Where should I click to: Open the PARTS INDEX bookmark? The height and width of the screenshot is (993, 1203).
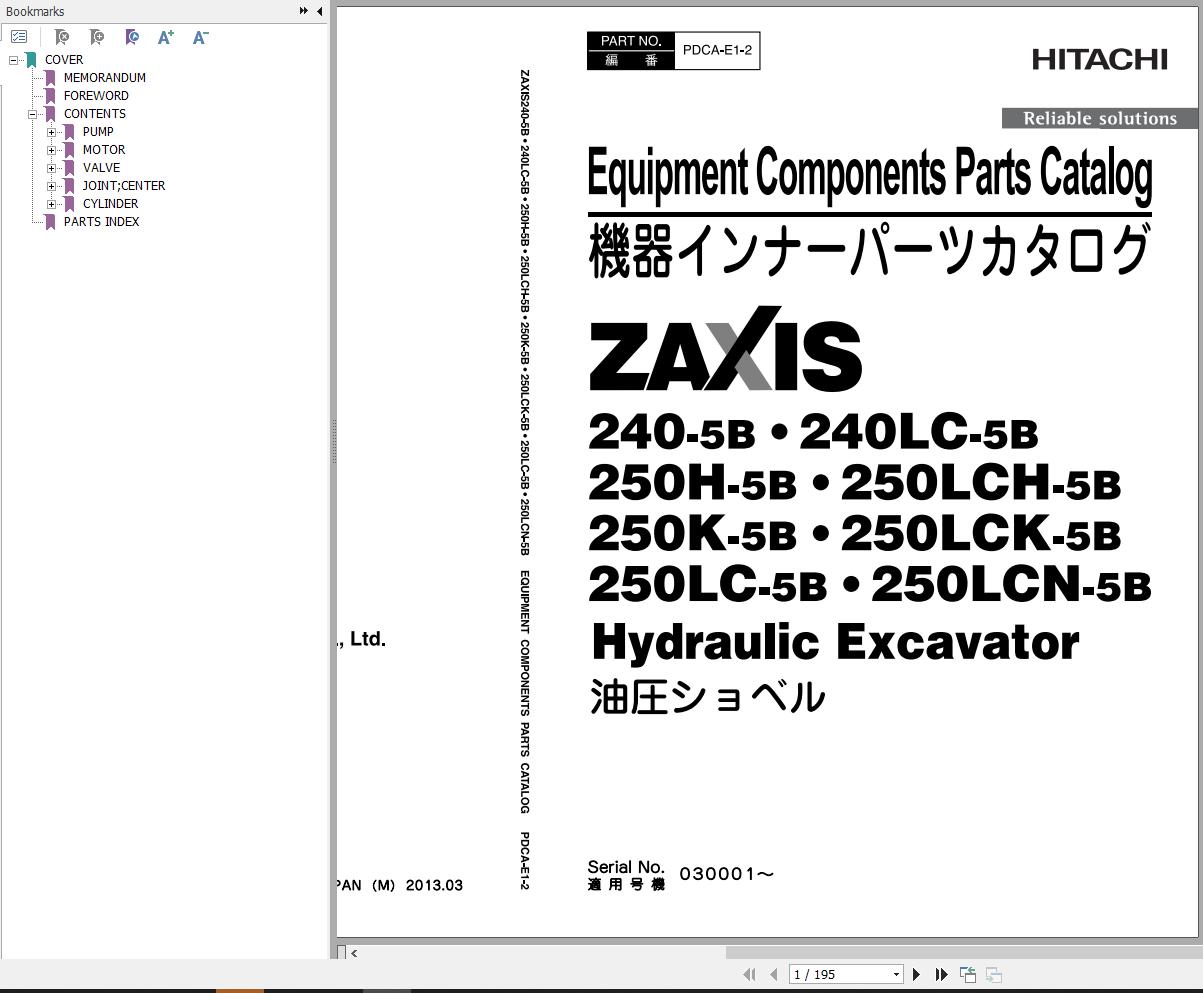(102, 222)
